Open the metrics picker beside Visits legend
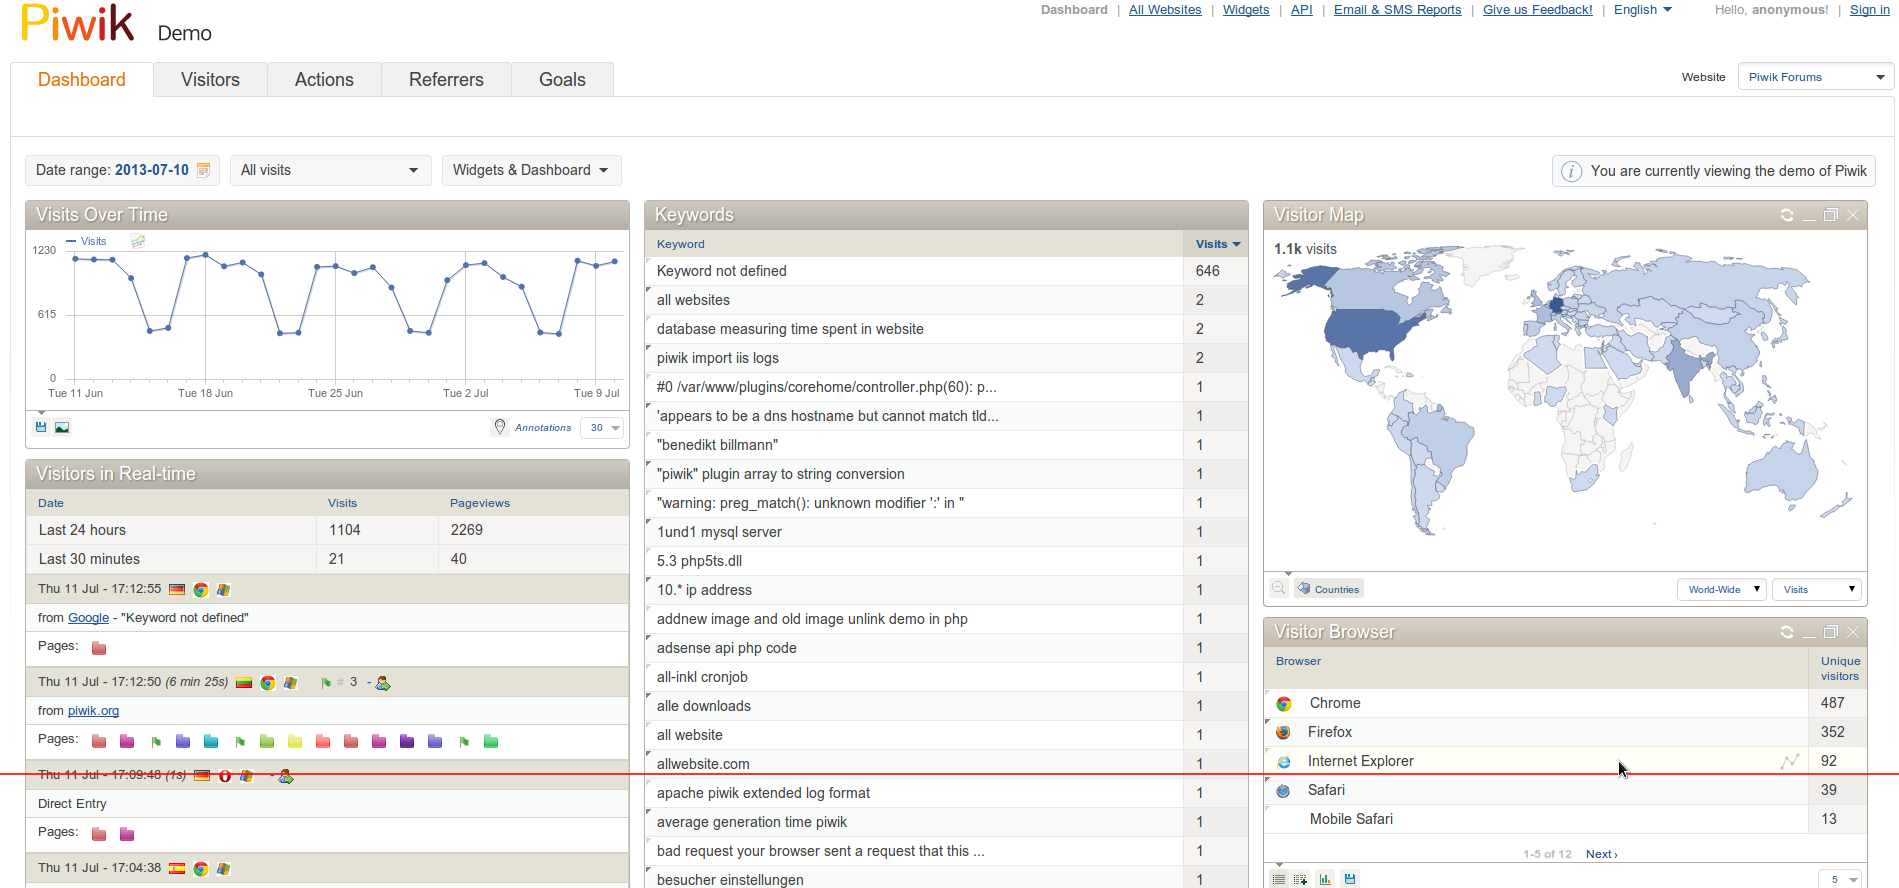The width and height of the screenshot is (1899, 888). point(138,241)
